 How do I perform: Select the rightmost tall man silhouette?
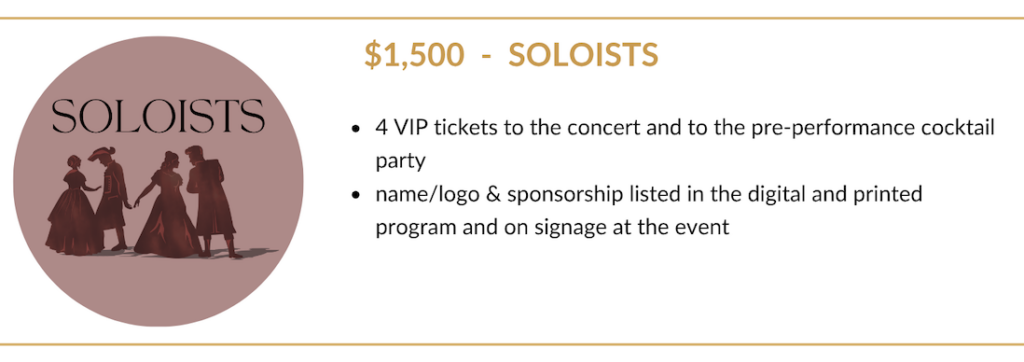[x=210, y=201]
